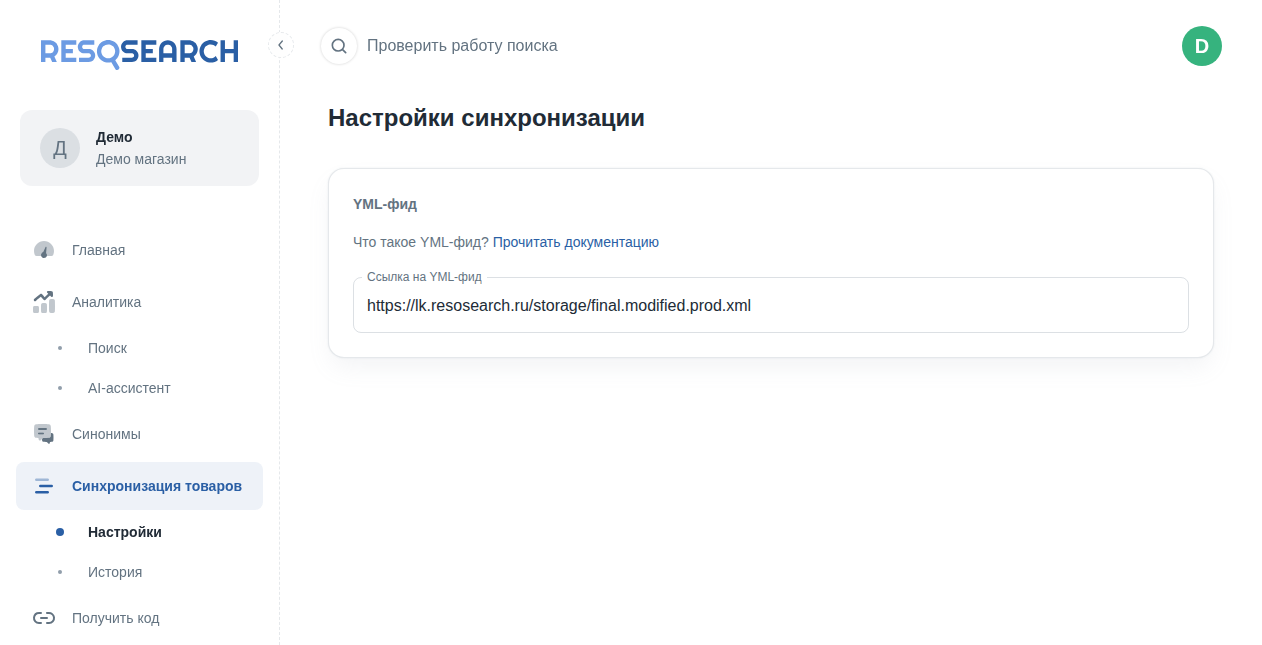Open Прочитать документацию link
Viewport: 1262px width, 645px height.
576,242
